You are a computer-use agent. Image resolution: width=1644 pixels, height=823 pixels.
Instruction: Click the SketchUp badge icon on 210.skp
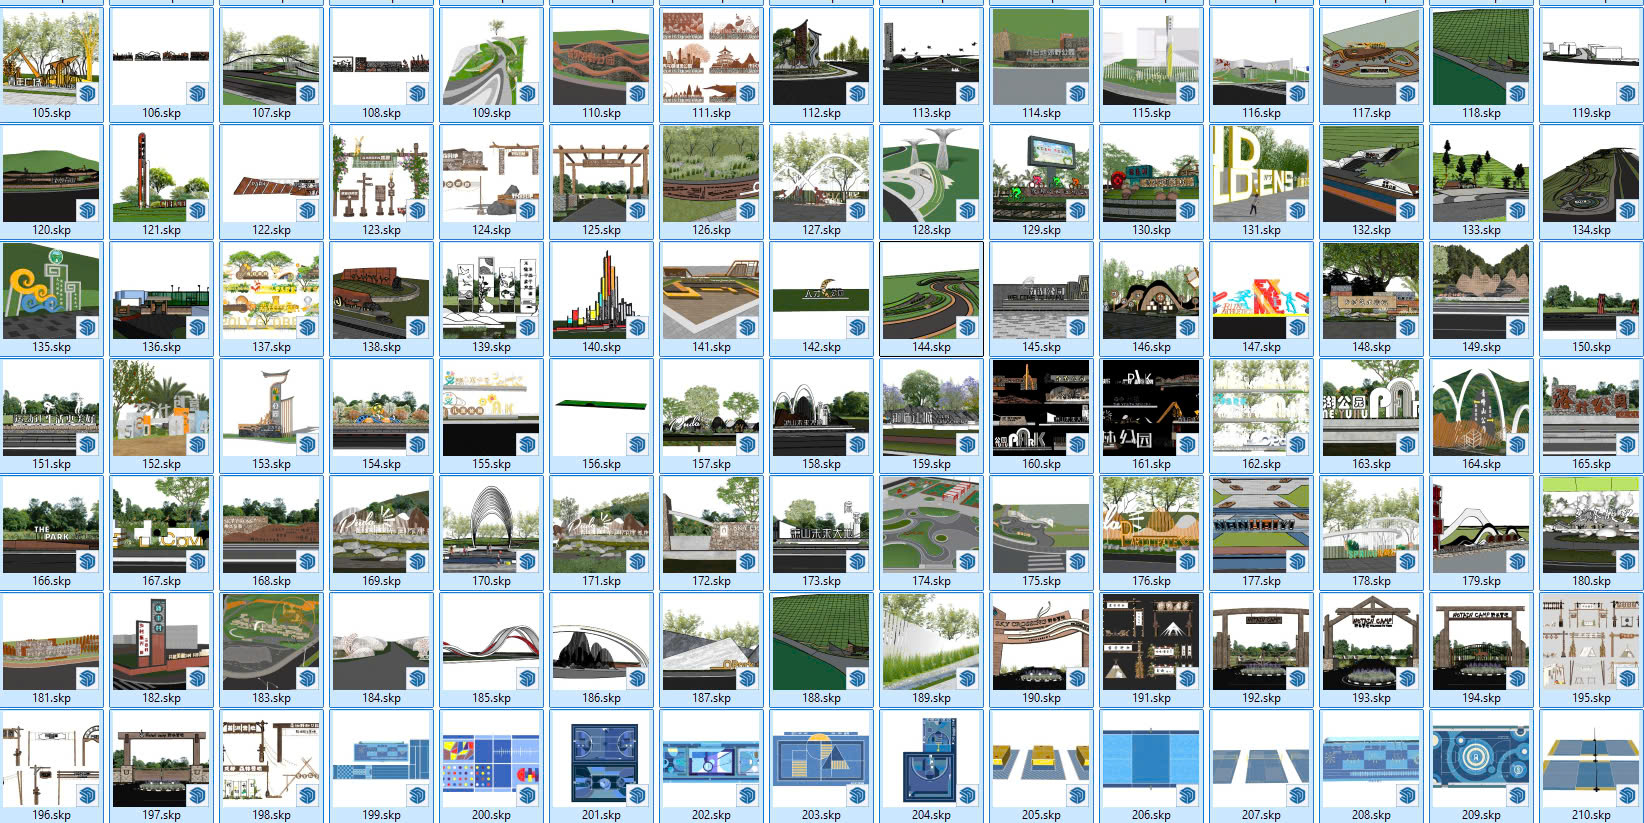(x=1627, y=796)
